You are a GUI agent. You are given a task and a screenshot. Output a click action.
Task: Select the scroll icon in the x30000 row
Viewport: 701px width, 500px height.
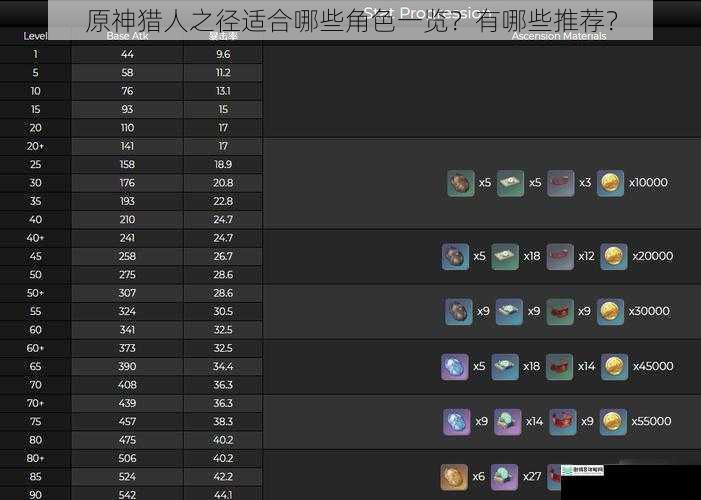pos(509,311)
